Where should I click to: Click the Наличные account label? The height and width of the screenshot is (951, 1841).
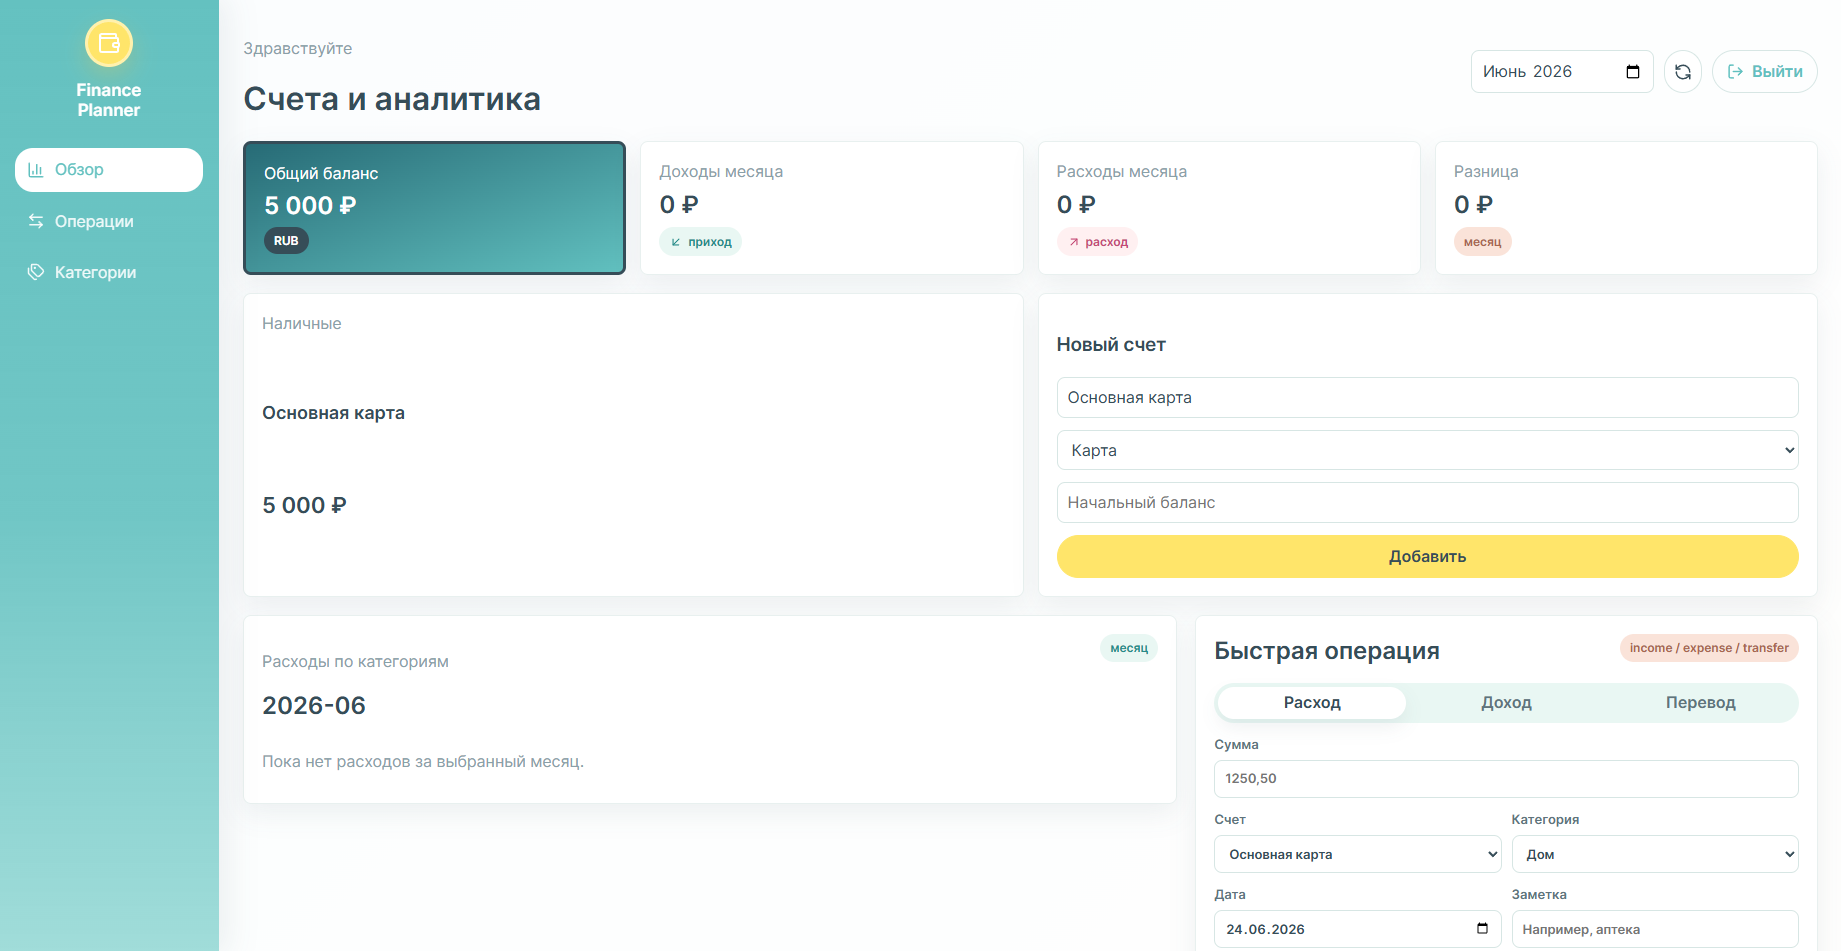click(302, 324)
